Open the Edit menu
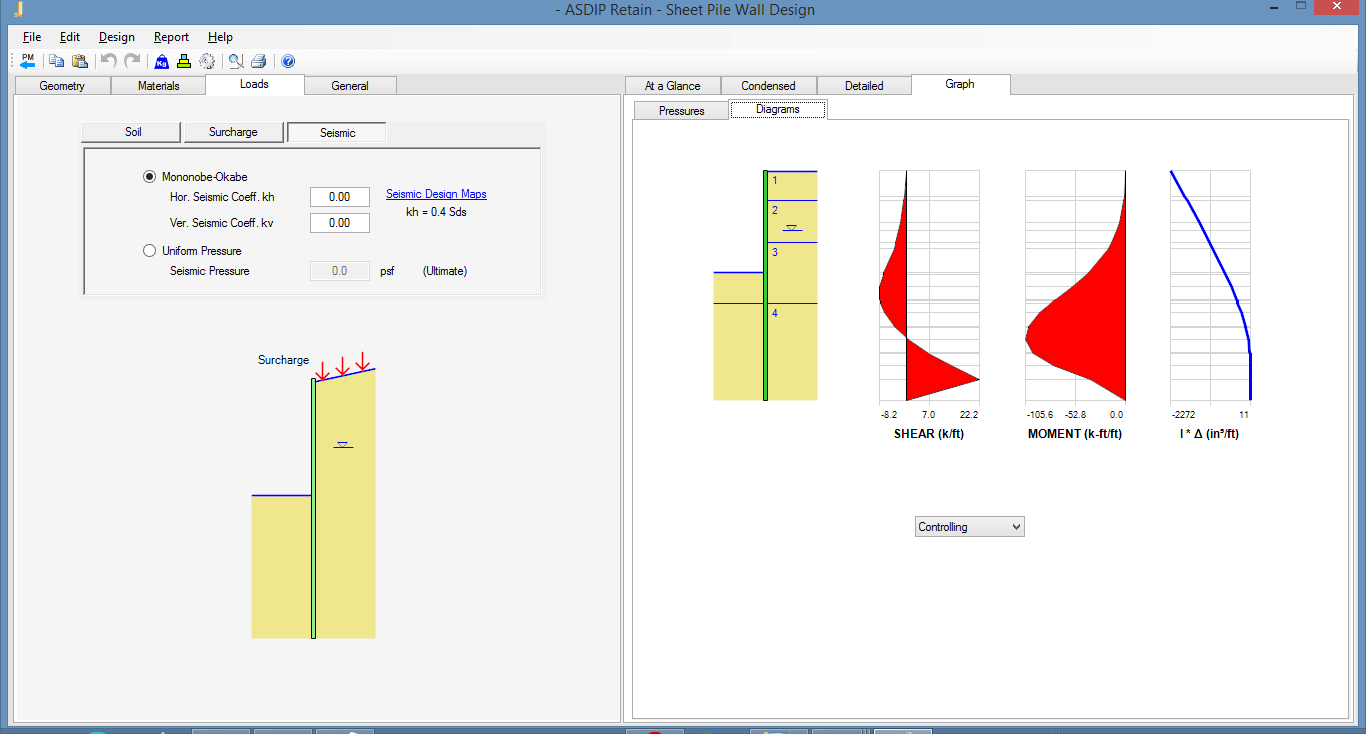This screenshot has height=734, width=1366. (69, 37)
